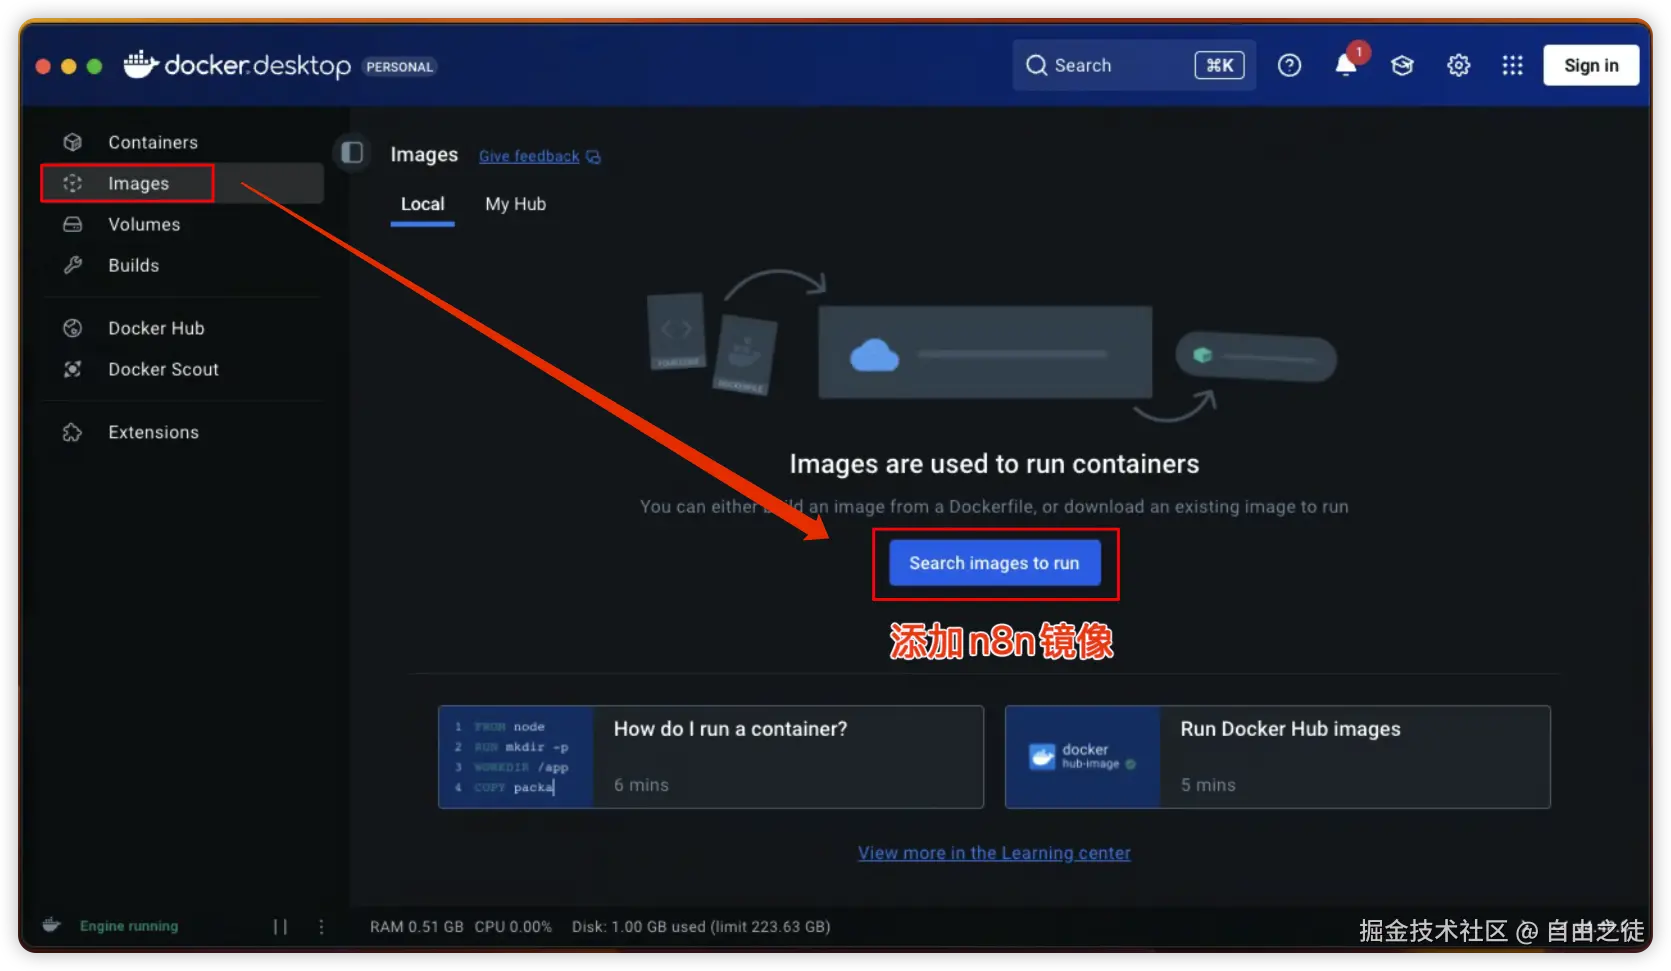This screenshot has width=1671, height=971.
Task: Open Builds via its wrench icon
Action: (x=72, y=265)
